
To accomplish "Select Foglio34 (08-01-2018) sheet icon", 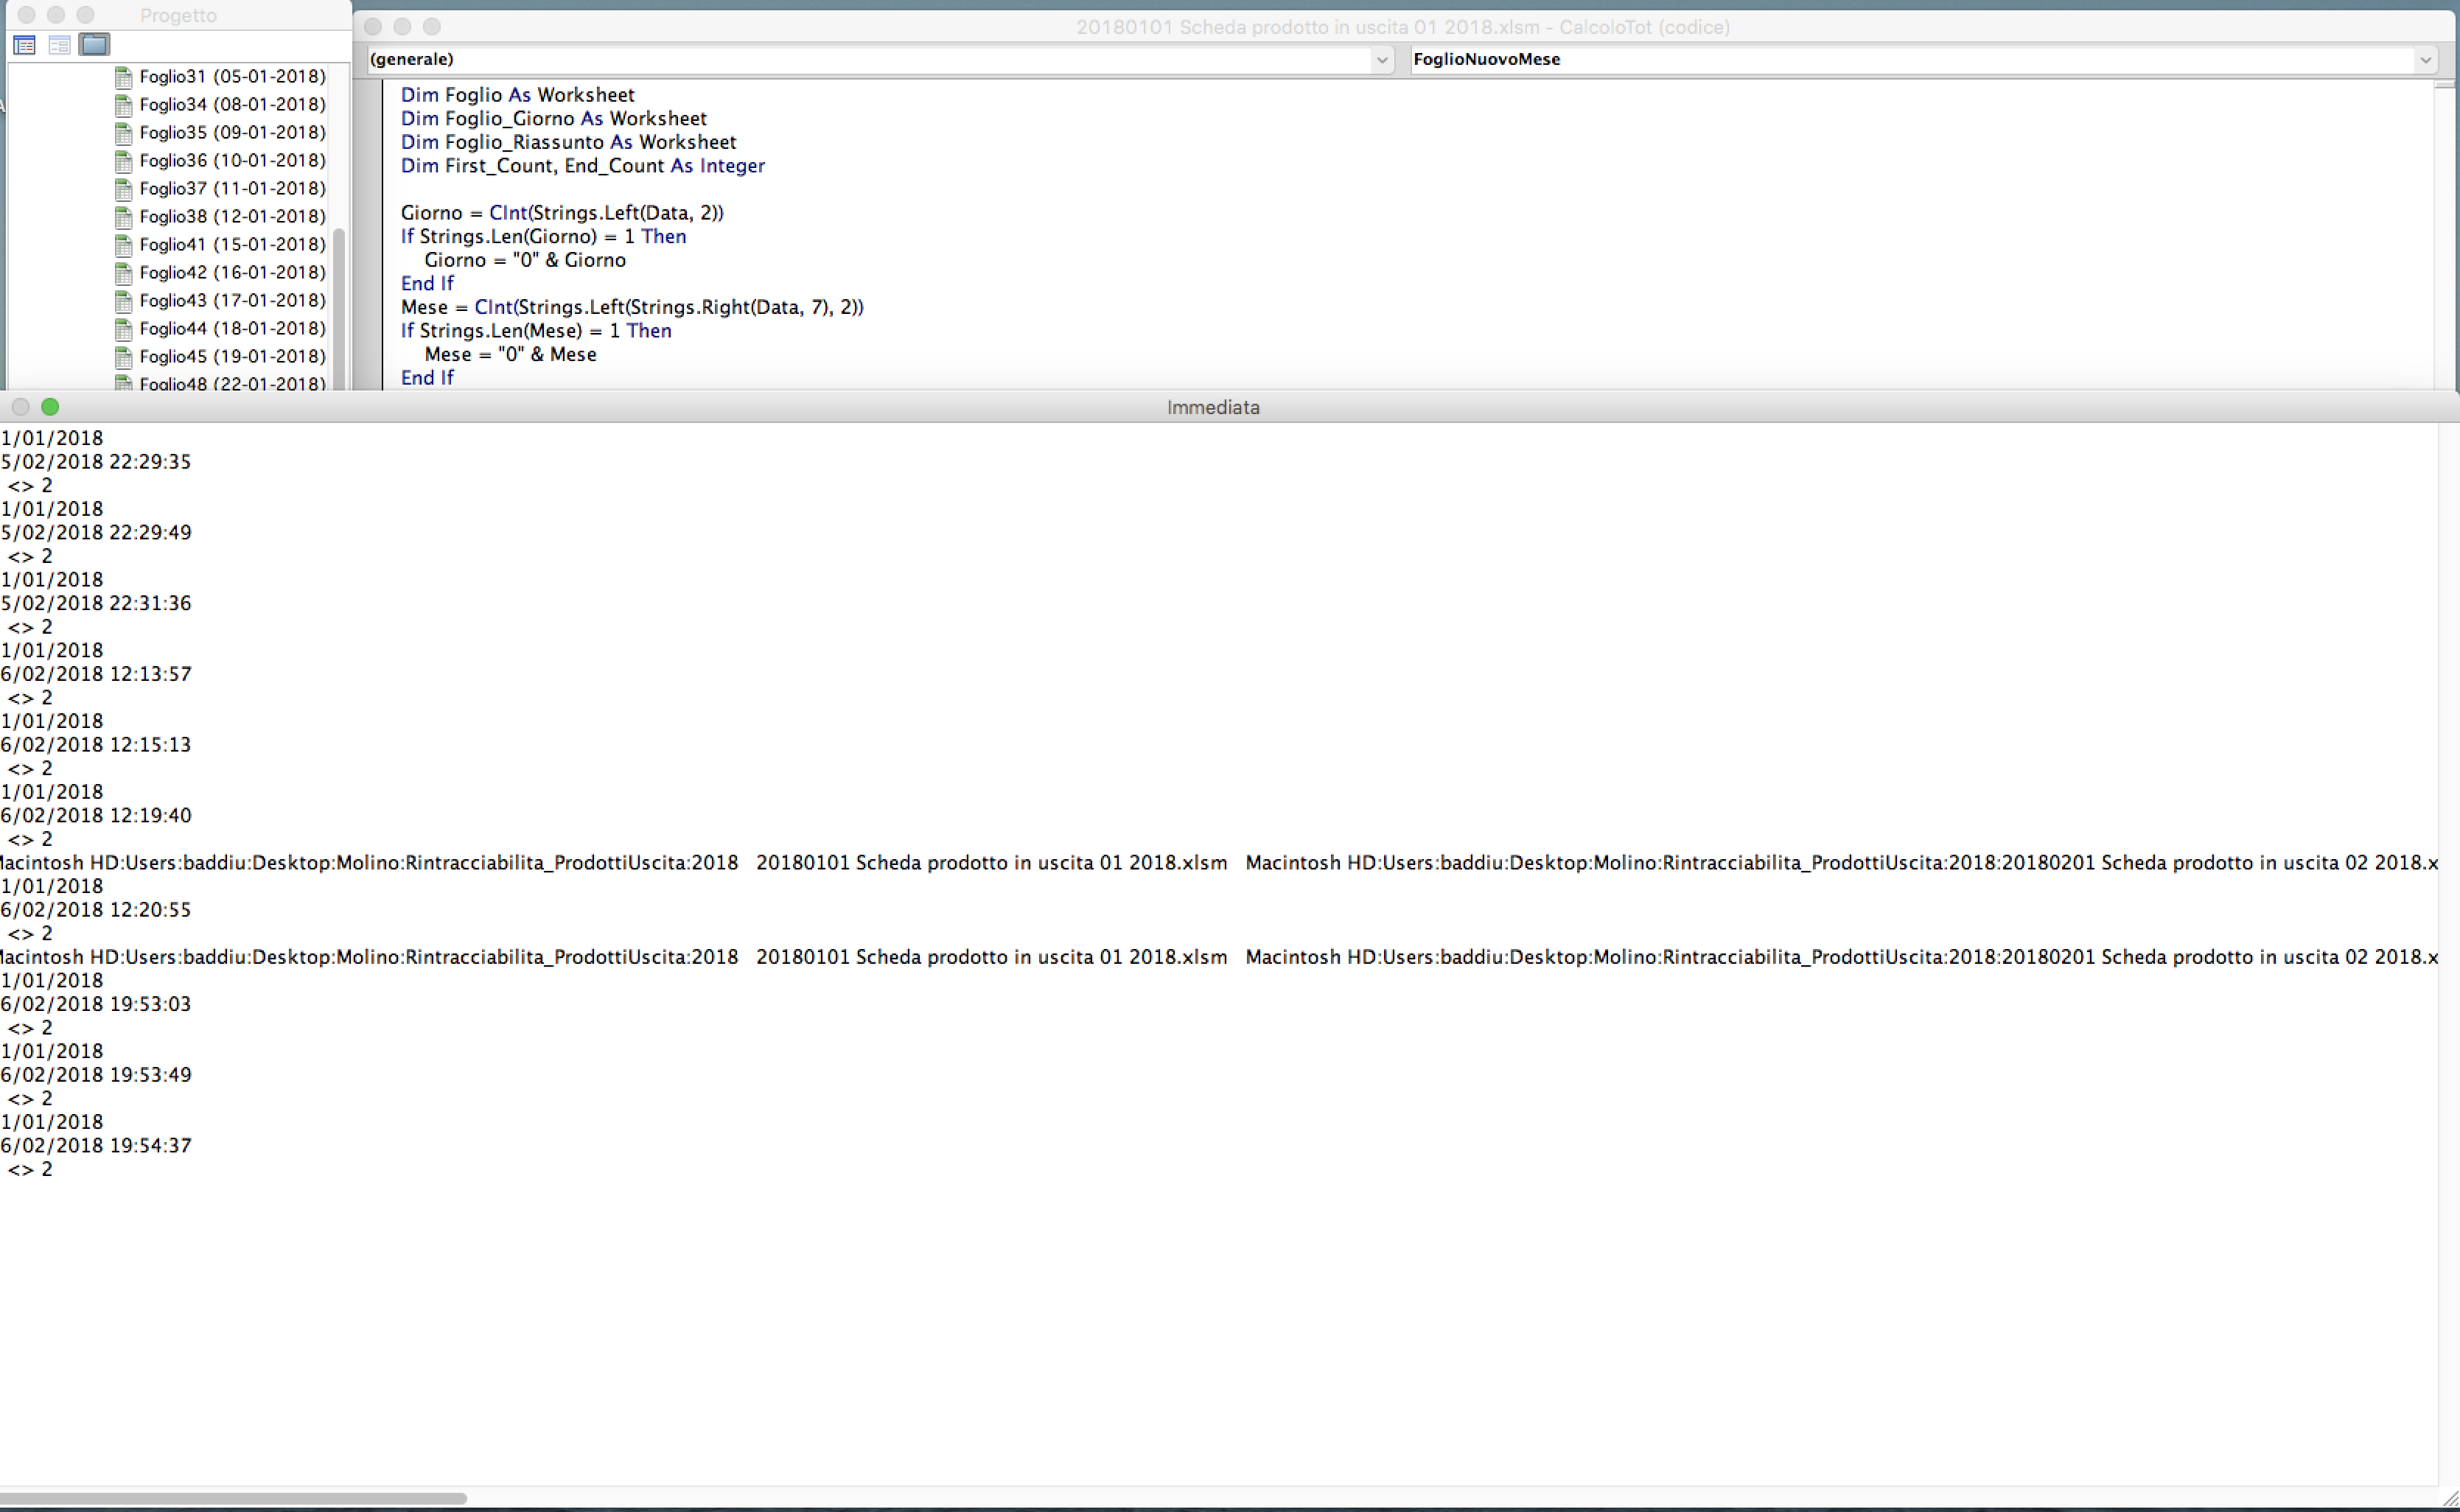I will point(124,105).
